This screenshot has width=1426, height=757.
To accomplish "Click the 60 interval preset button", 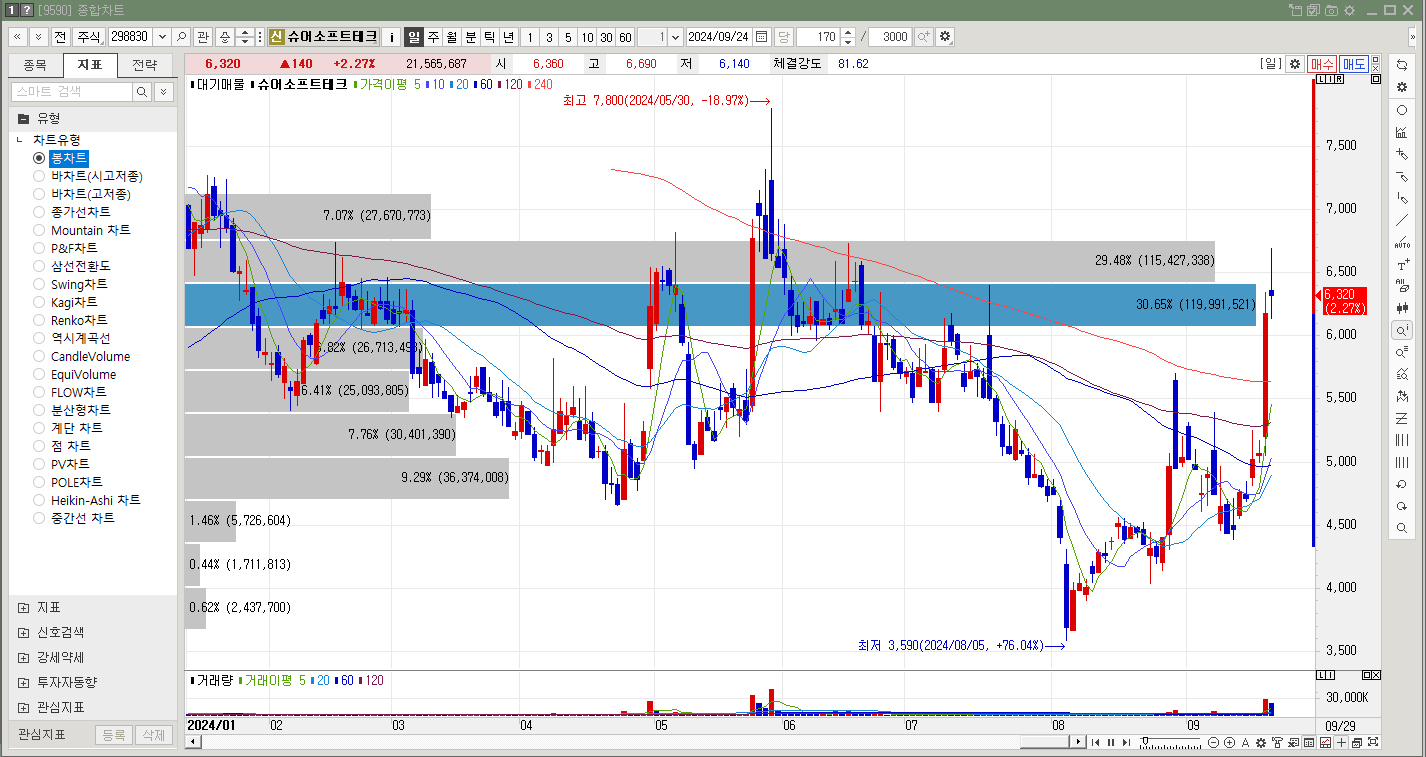I will click(x=625, y=37).
